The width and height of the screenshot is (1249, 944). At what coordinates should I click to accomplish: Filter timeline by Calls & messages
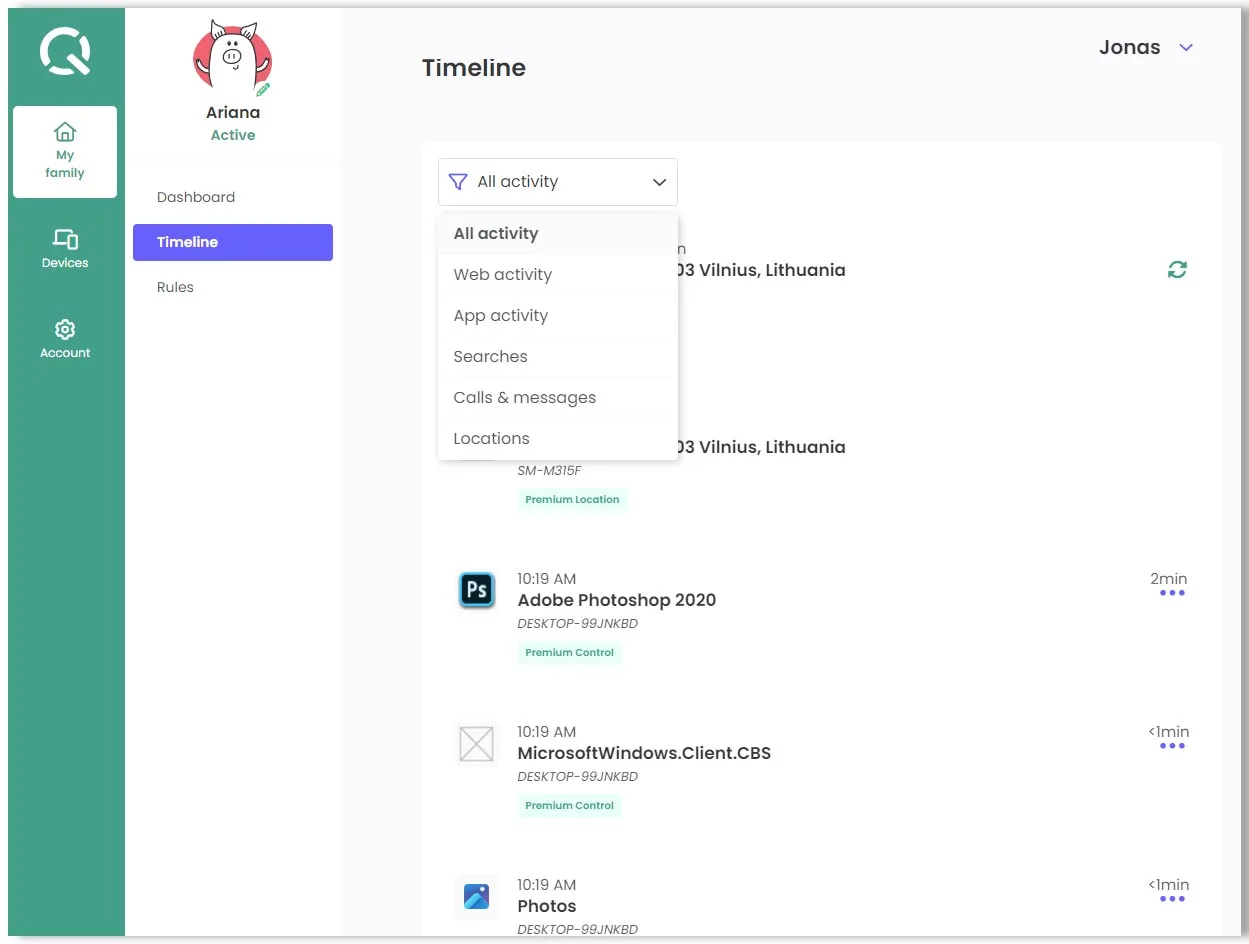[x=524, y=398]
